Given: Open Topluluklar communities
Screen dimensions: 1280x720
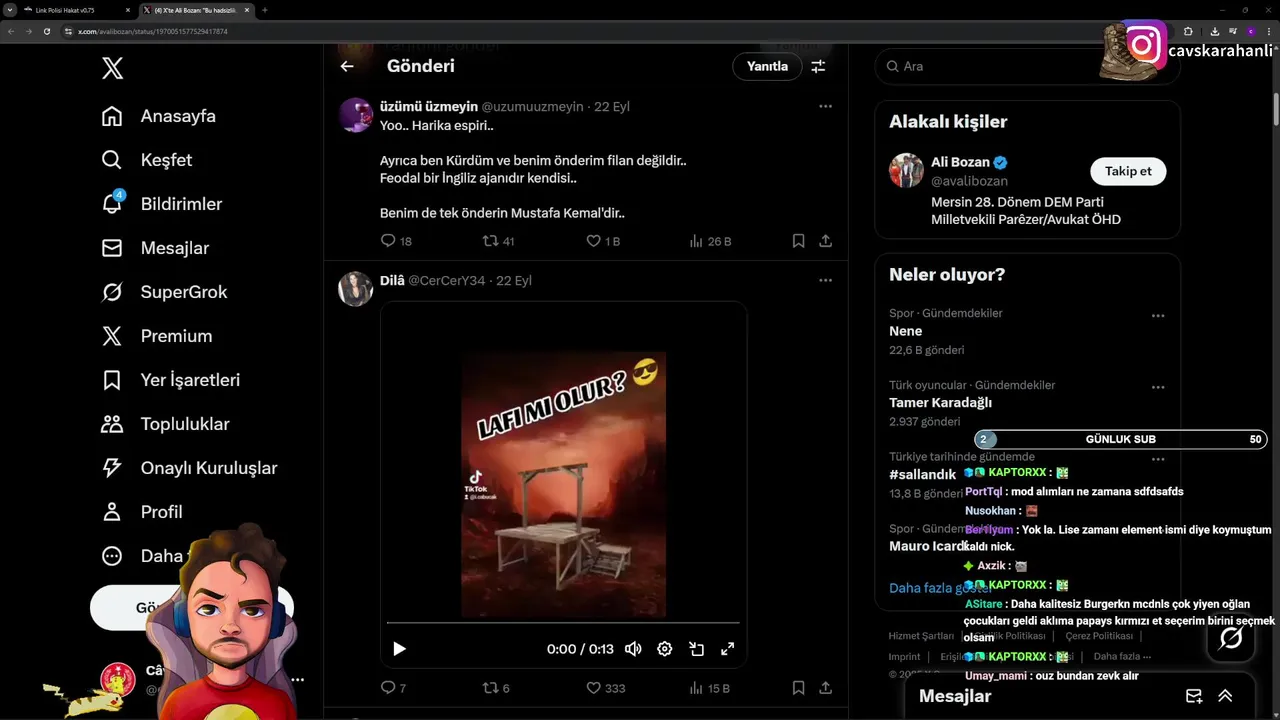Looking at the screenshot, I should tap(165, 424).
